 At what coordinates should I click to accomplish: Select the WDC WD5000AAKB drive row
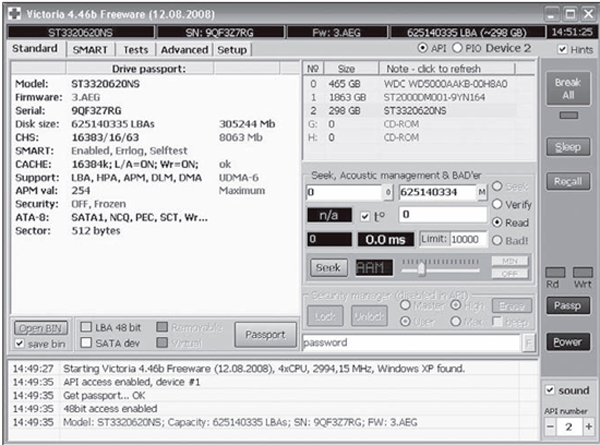(420, 83)
